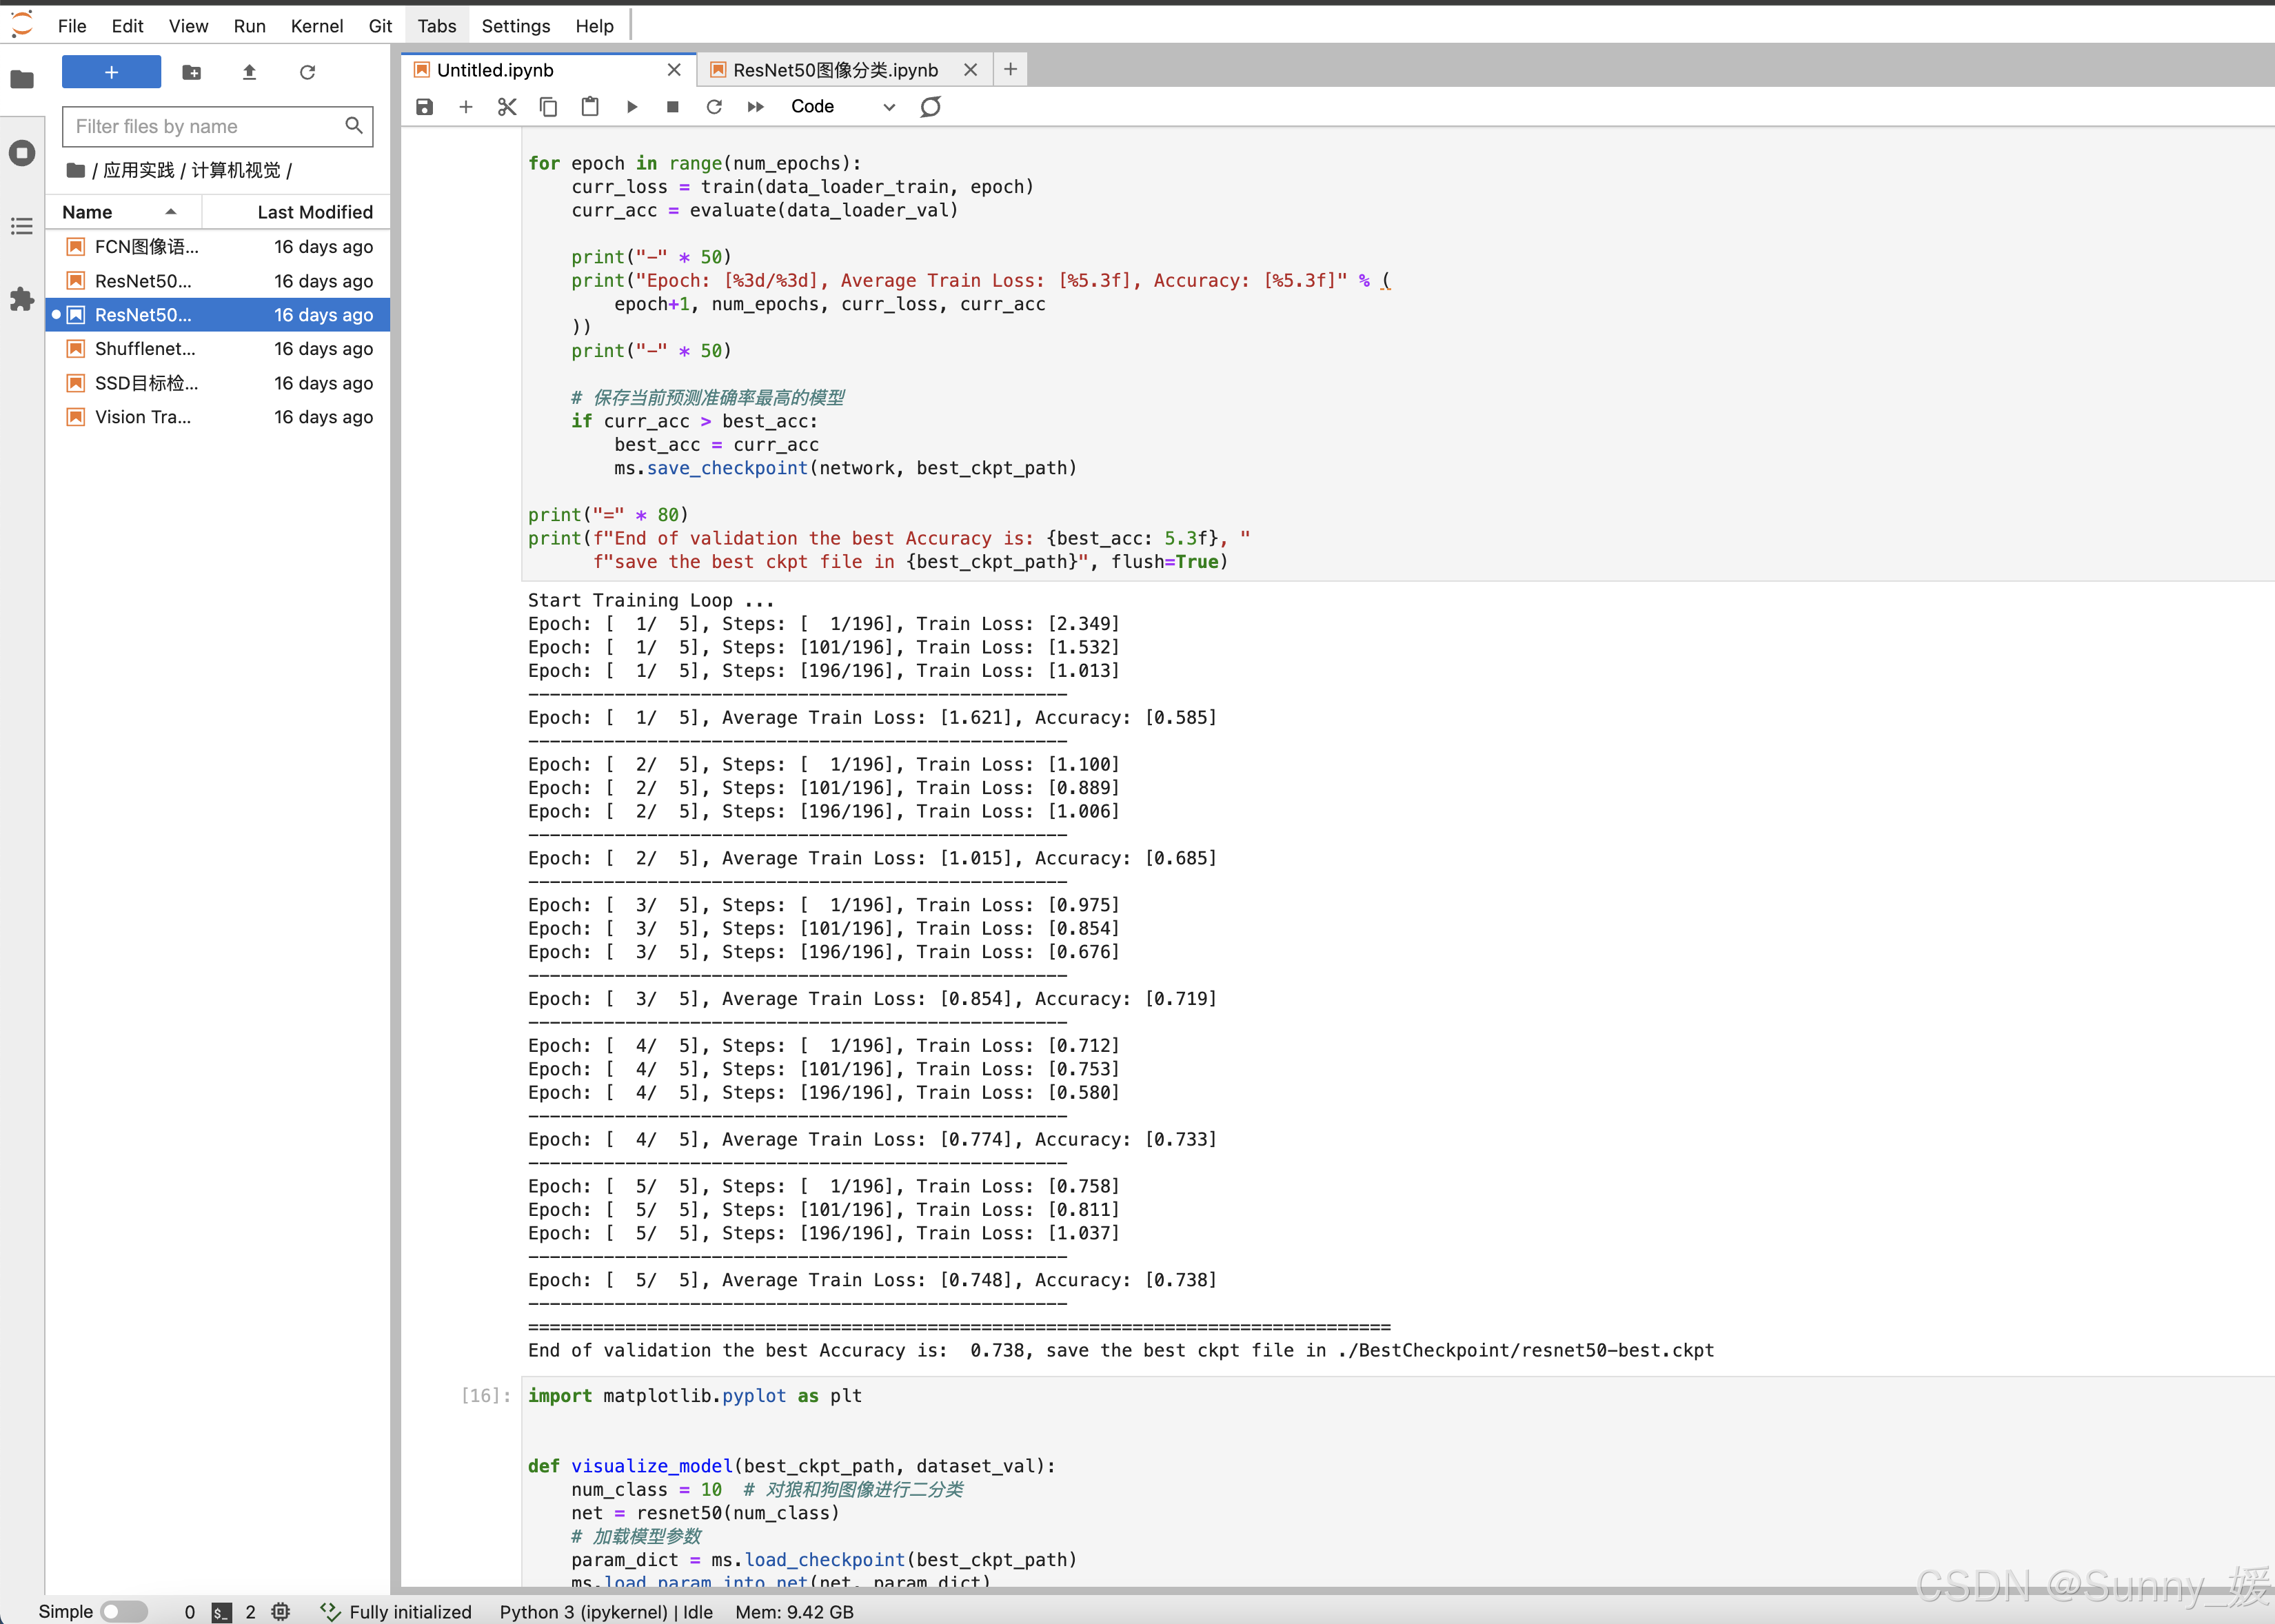The width and height of the screenshot is (2275, 1624).
Task: Open a new launcher tab with plus
Action: tap(1010, 69)
